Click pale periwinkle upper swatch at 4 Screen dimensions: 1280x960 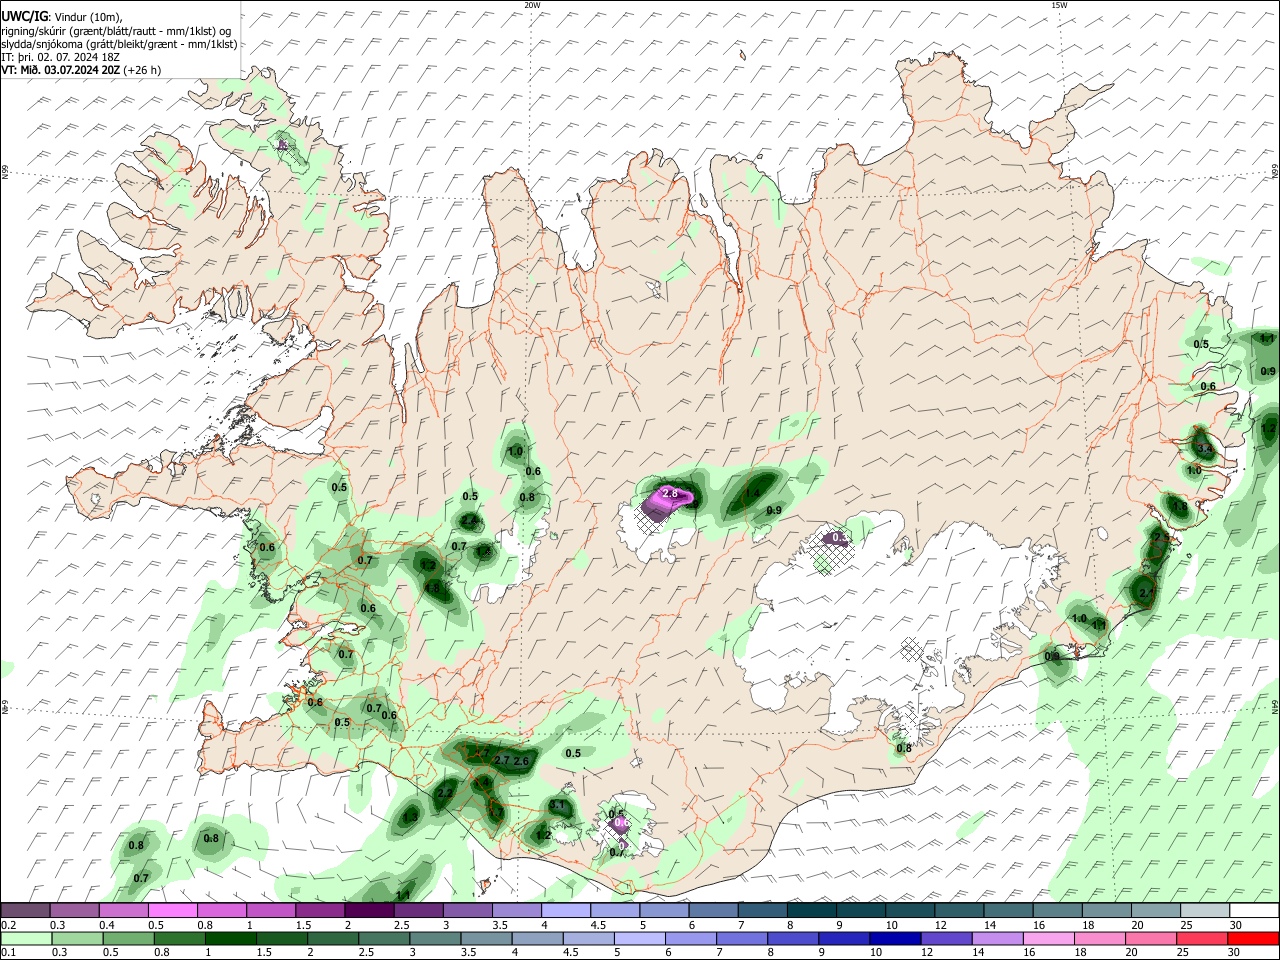pyautogui.click(x=565, y=911)
